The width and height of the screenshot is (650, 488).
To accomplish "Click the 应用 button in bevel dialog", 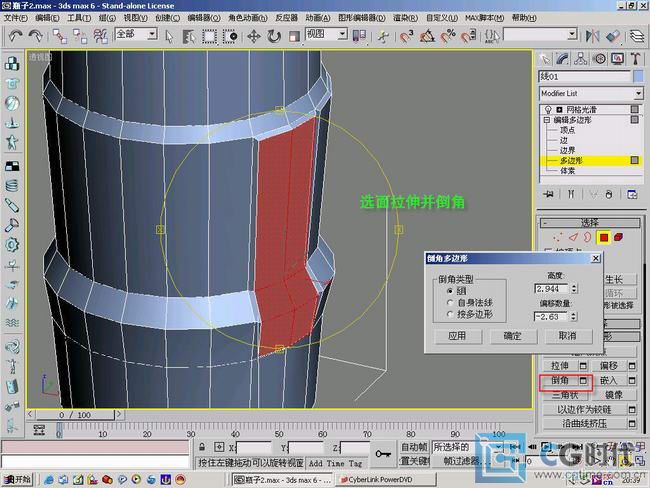I will pyautogui.click(x=458, y=336).
